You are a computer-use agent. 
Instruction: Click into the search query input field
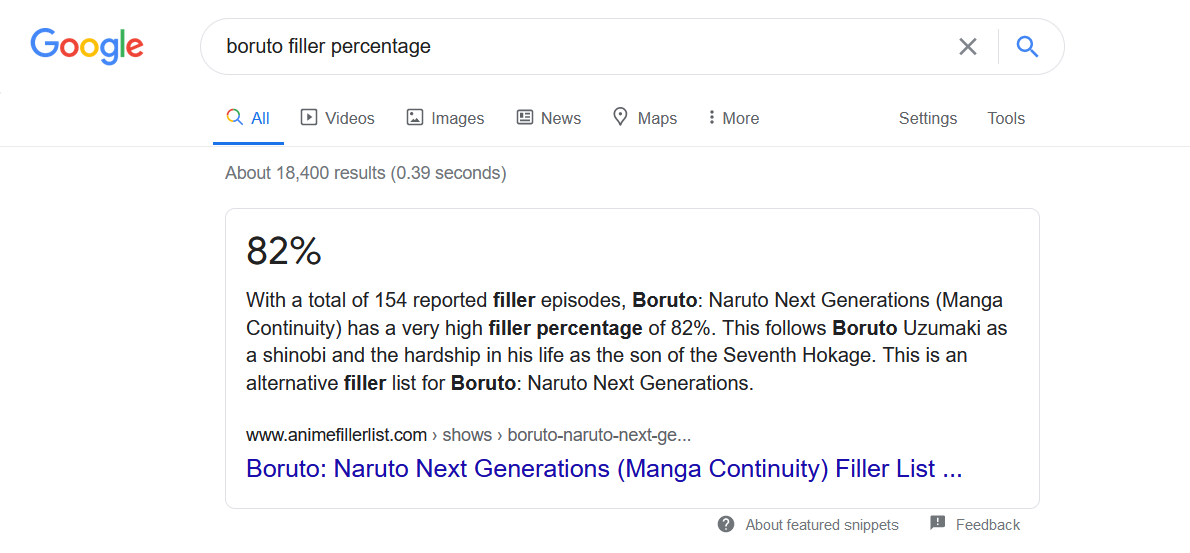[x=580, y=46]
